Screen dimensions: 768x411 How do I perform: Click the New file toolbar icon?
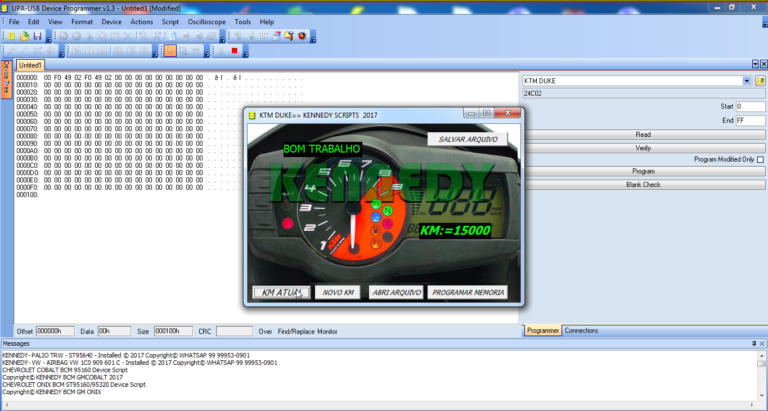click(11, 36)
